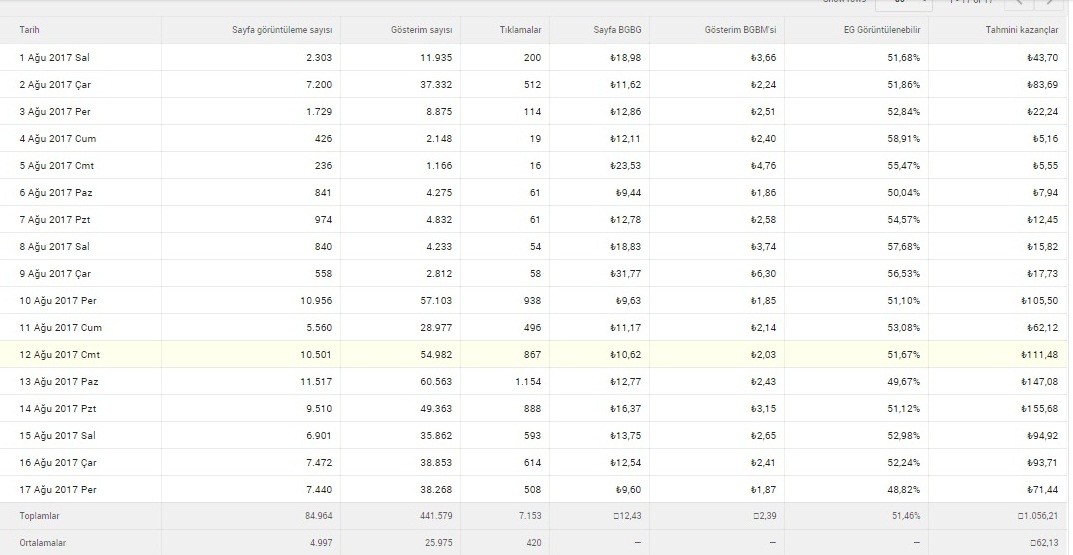
Task: Select the 13 Ağu 2017 Paz row
Action: 536,381
